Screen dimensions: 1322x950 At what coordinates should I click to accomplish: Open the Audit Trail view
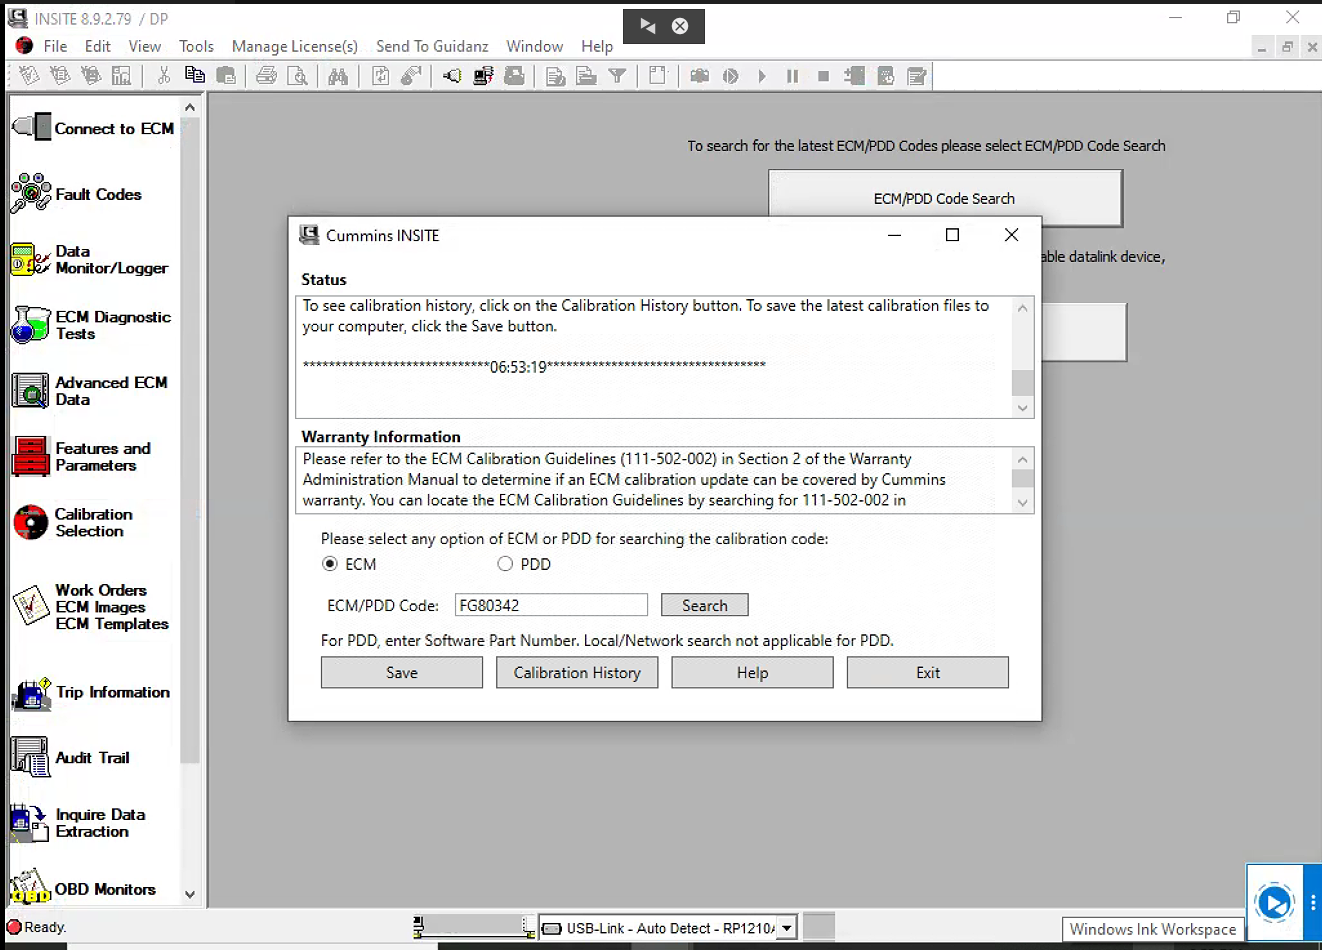(71, 758)
